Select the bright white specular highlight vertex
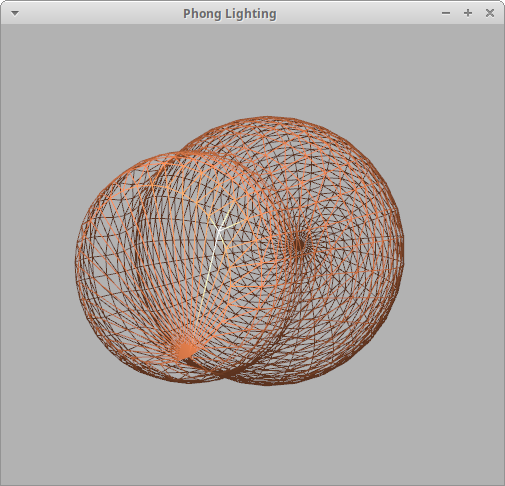 [219, 230]
